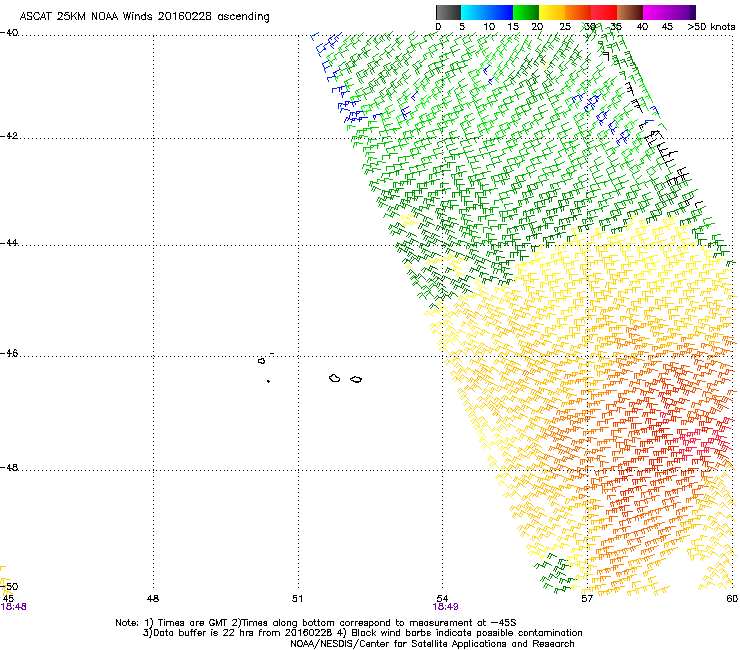
Task: Click the -48 latitude label
Action: (9, 467)
